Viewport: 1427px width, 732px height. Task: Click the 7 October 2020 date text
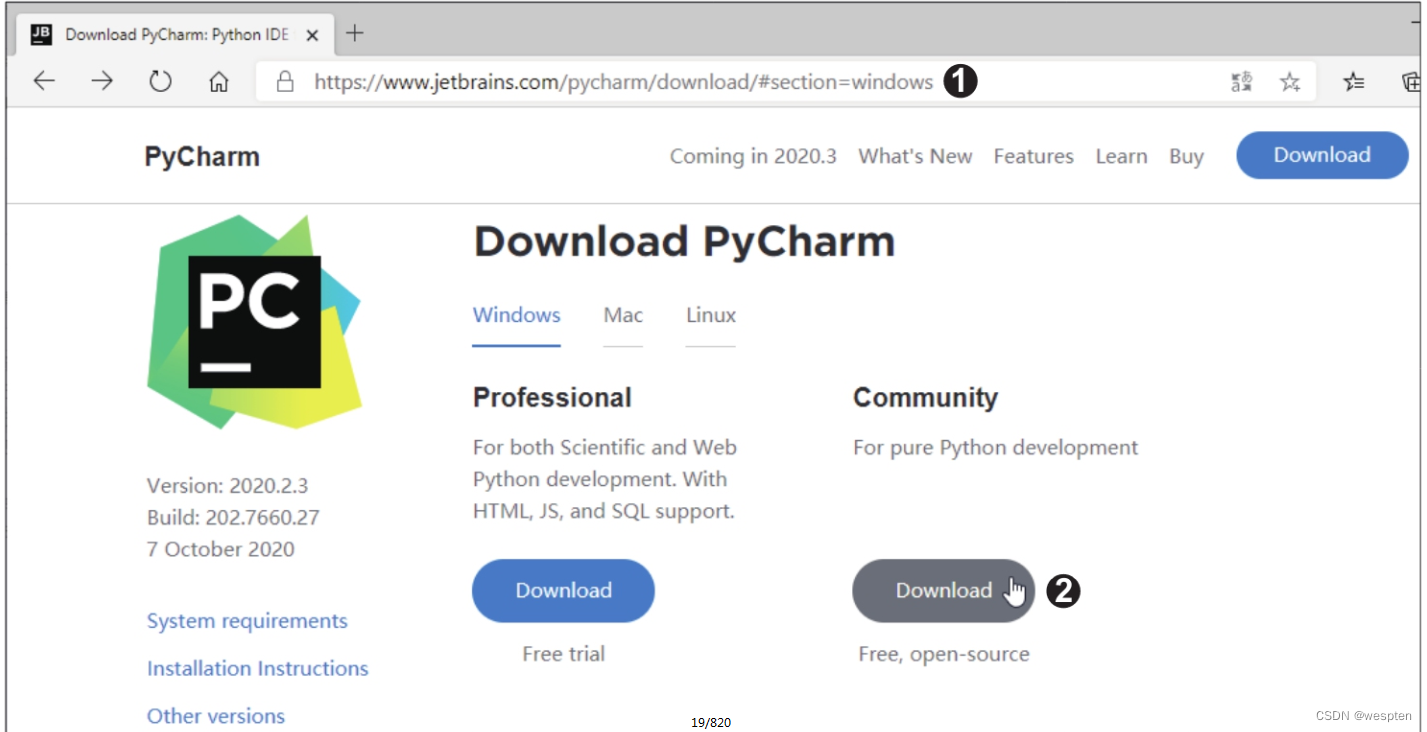pos(220,549)
